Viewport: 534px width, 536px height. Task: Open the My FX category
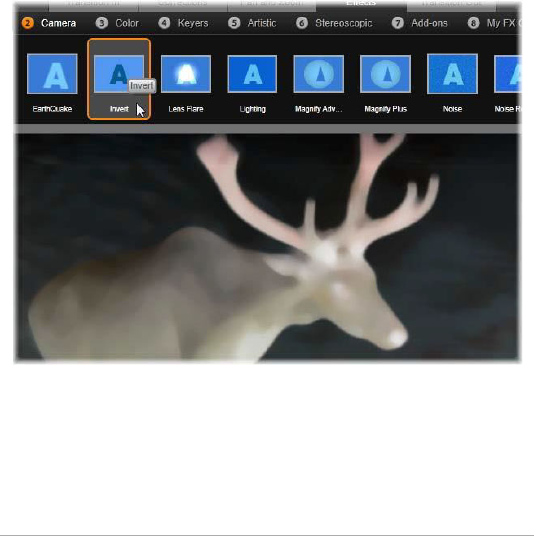(494, 23)
